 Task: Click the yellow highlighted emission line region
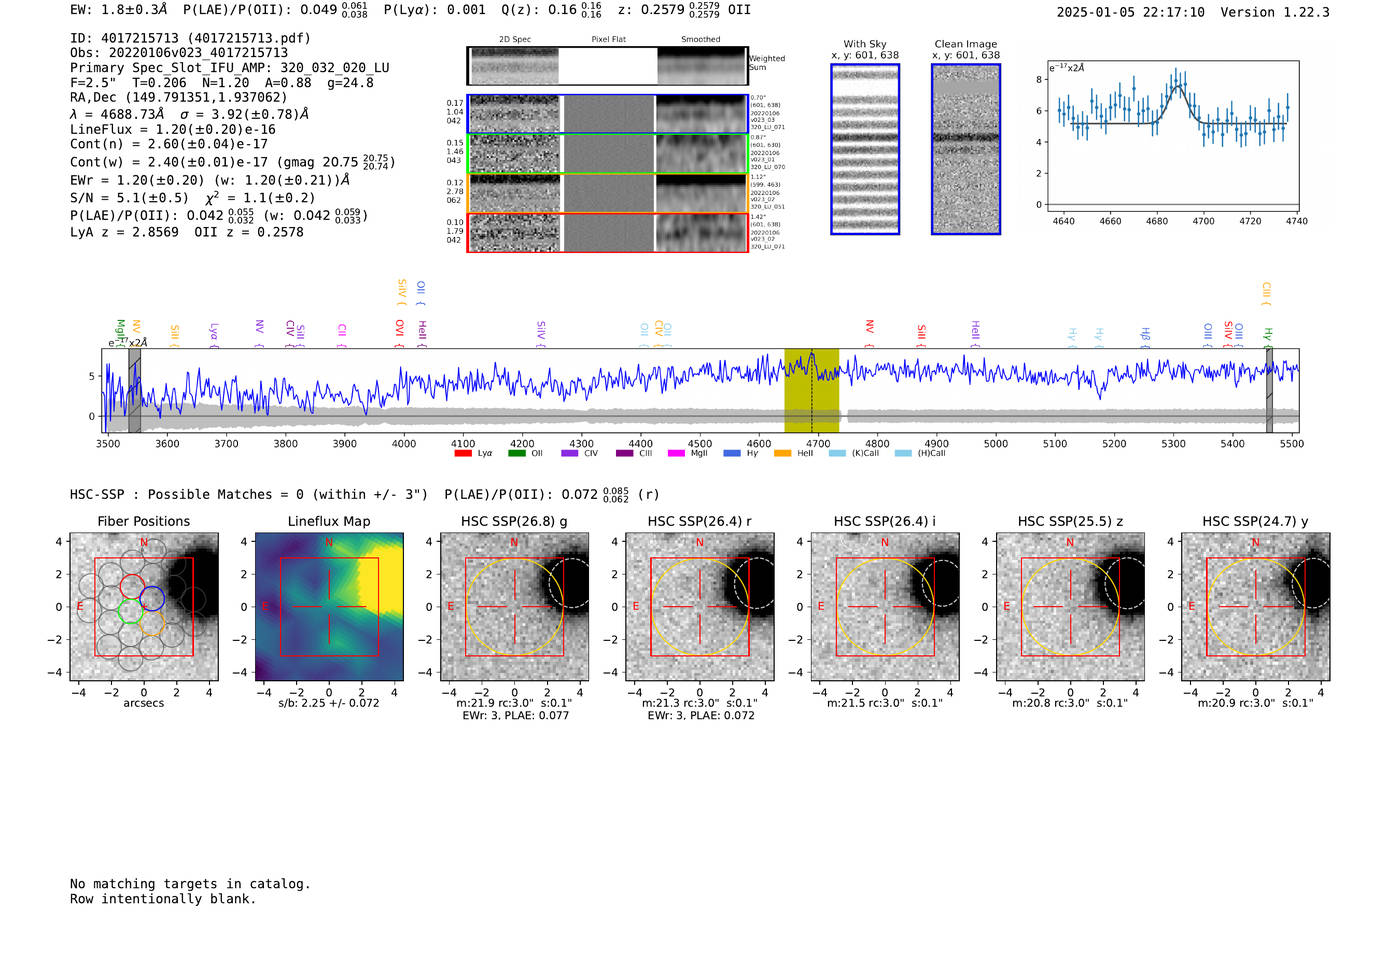coord(811,391)
